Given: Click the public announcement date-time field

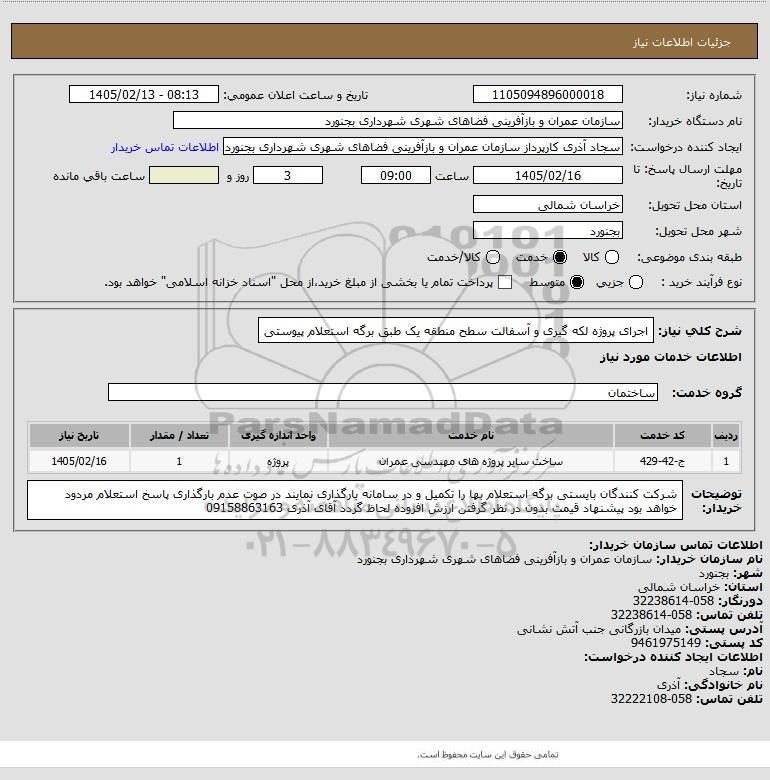Looking at the screenshot, I should coord(144,95).
